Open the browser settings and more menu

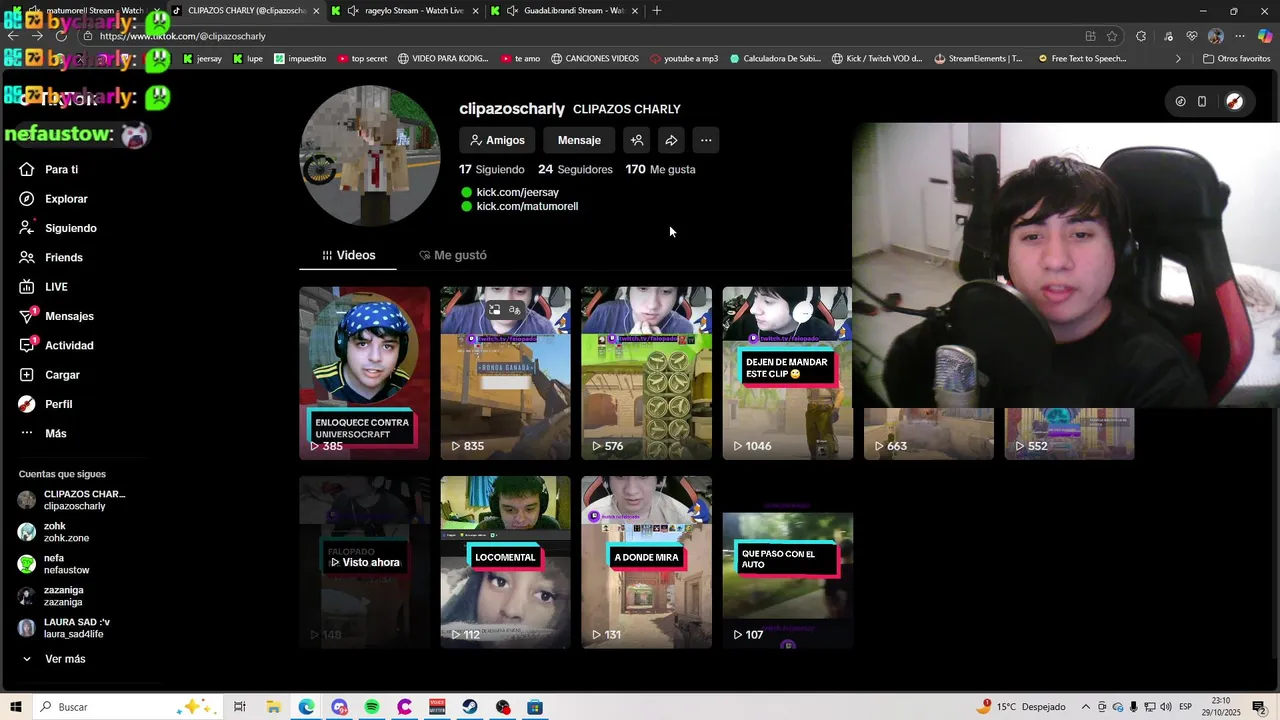tap(1240, 36)
